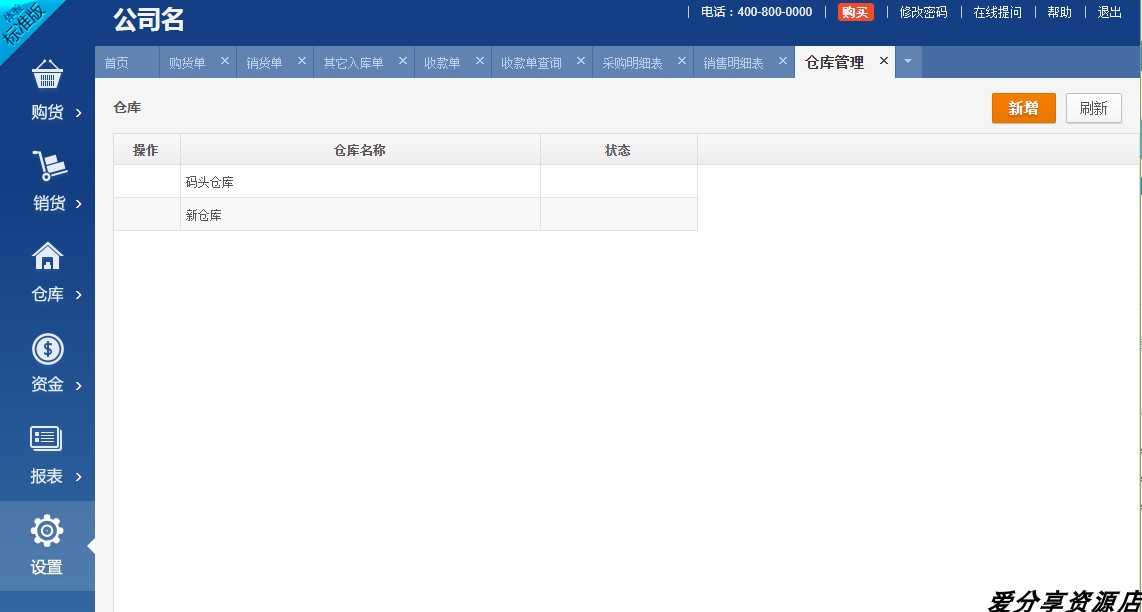Screen dimensions: 1142x612
Task: Click the 退出 logout link
Action: [x=1109, y=12]
